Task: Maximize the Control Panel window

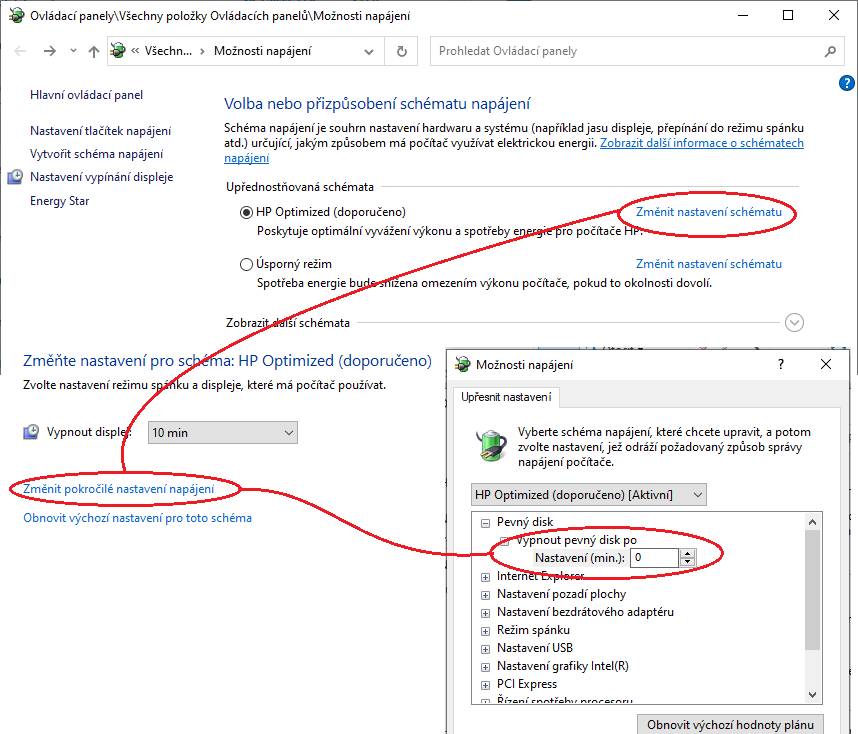Action: tap(788, 15)
